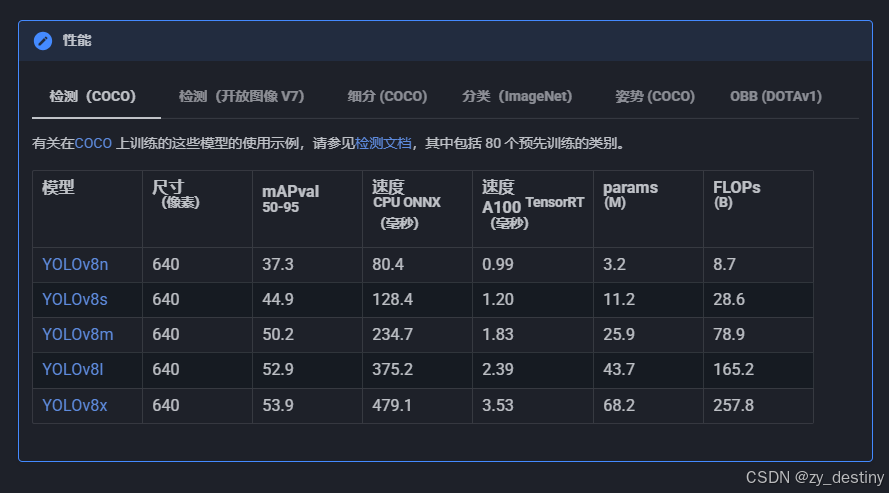Click the CPU speed value 128.4
This screenshot has width=889, height=493.
pyautogui.click(x=392, y=300)
